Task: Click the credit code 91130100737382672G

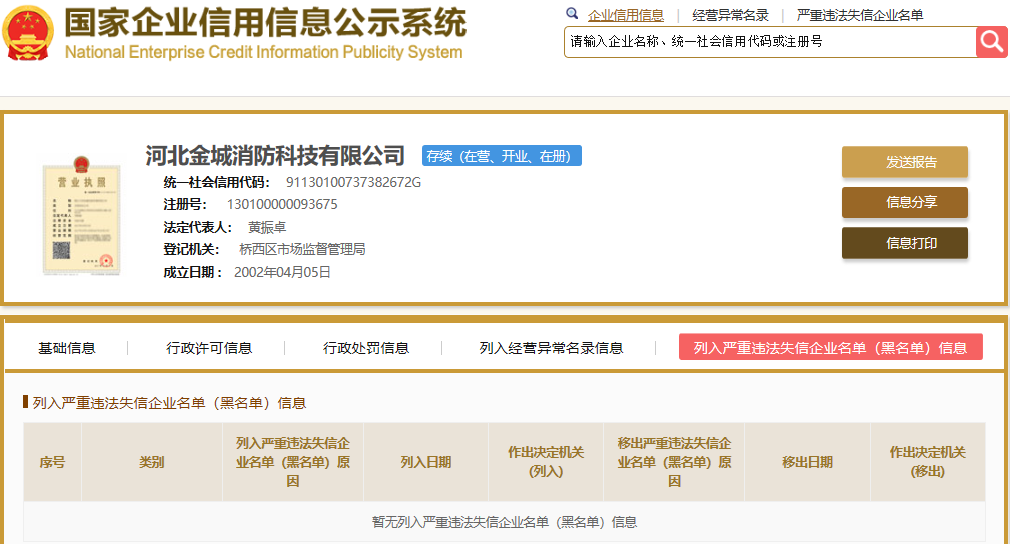Action: coord(353,182)
